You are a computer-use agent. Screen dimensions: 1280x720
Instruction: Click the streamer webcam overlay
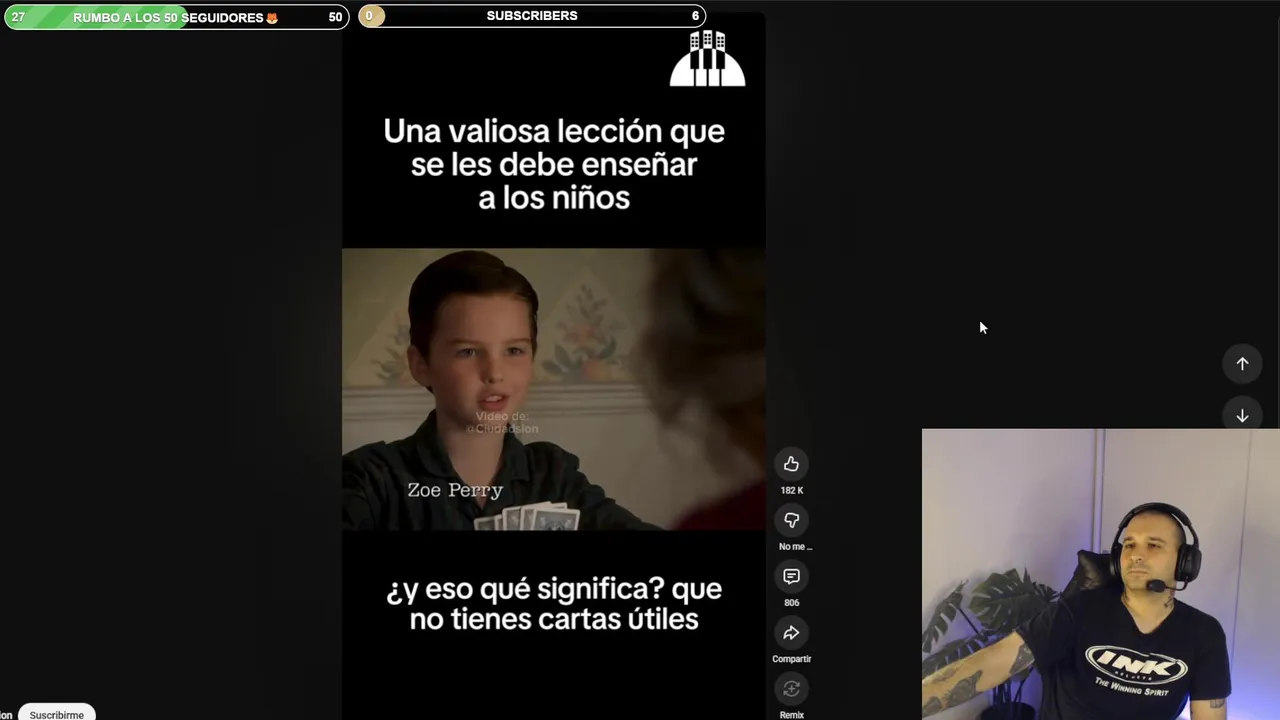tap(1100, 574)
